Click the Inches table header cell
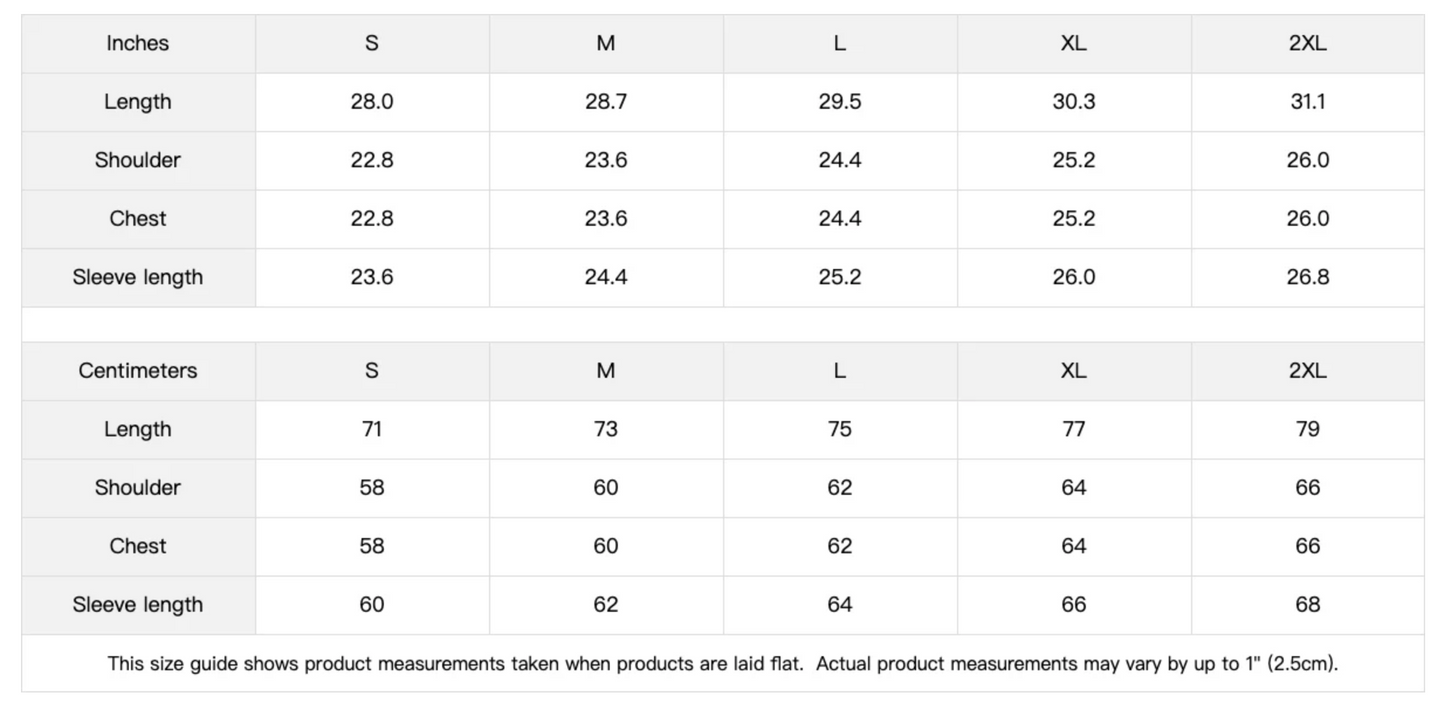The image size is (1445, 710). coord(138,43)
